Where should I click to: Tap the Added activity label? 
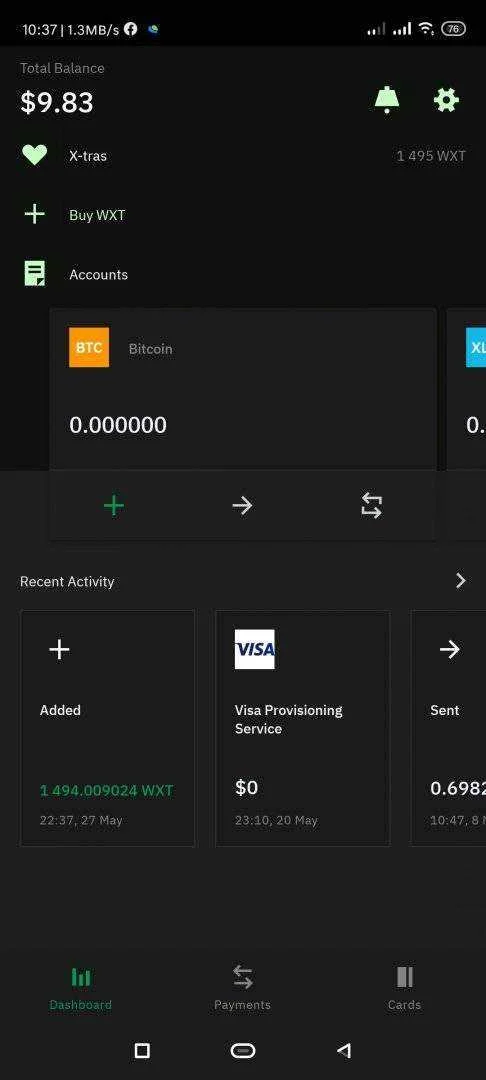[x=61, y=710]
